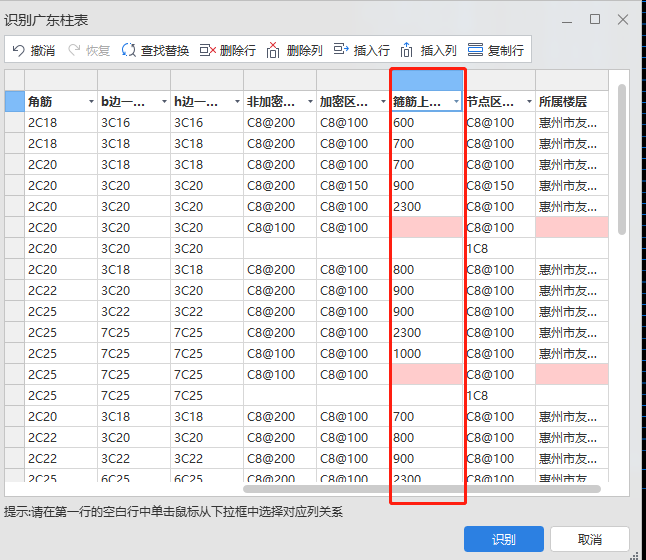Click the 取消 button
The image size is (646, 560).
pyautogui.click(x=590, y=539)
